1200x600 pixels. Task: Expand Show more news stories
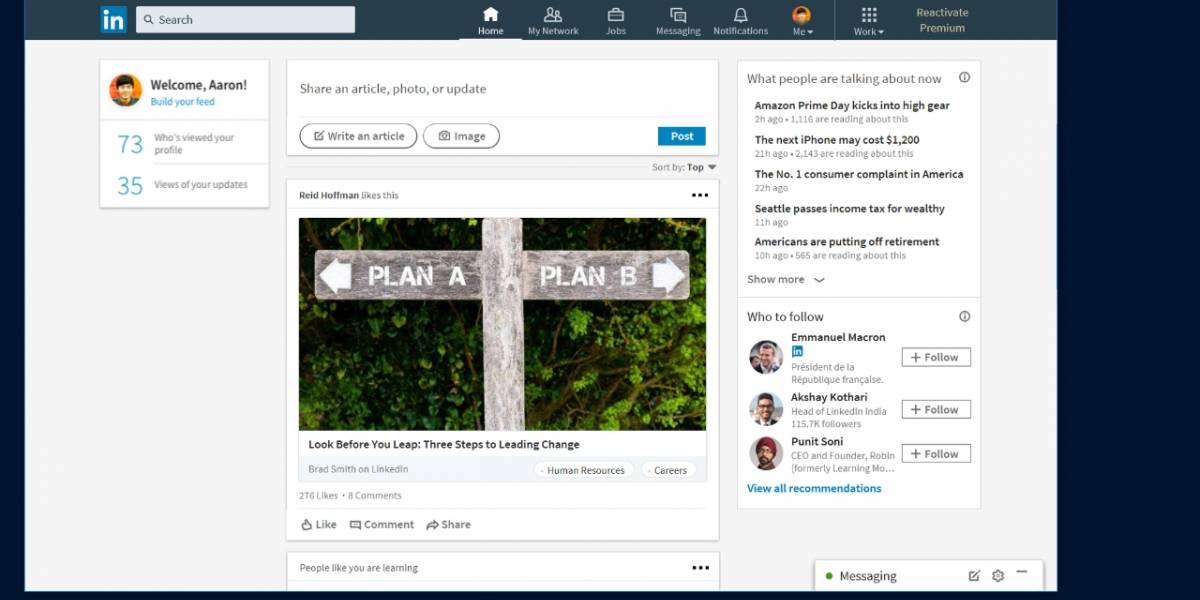click(786, 280)
